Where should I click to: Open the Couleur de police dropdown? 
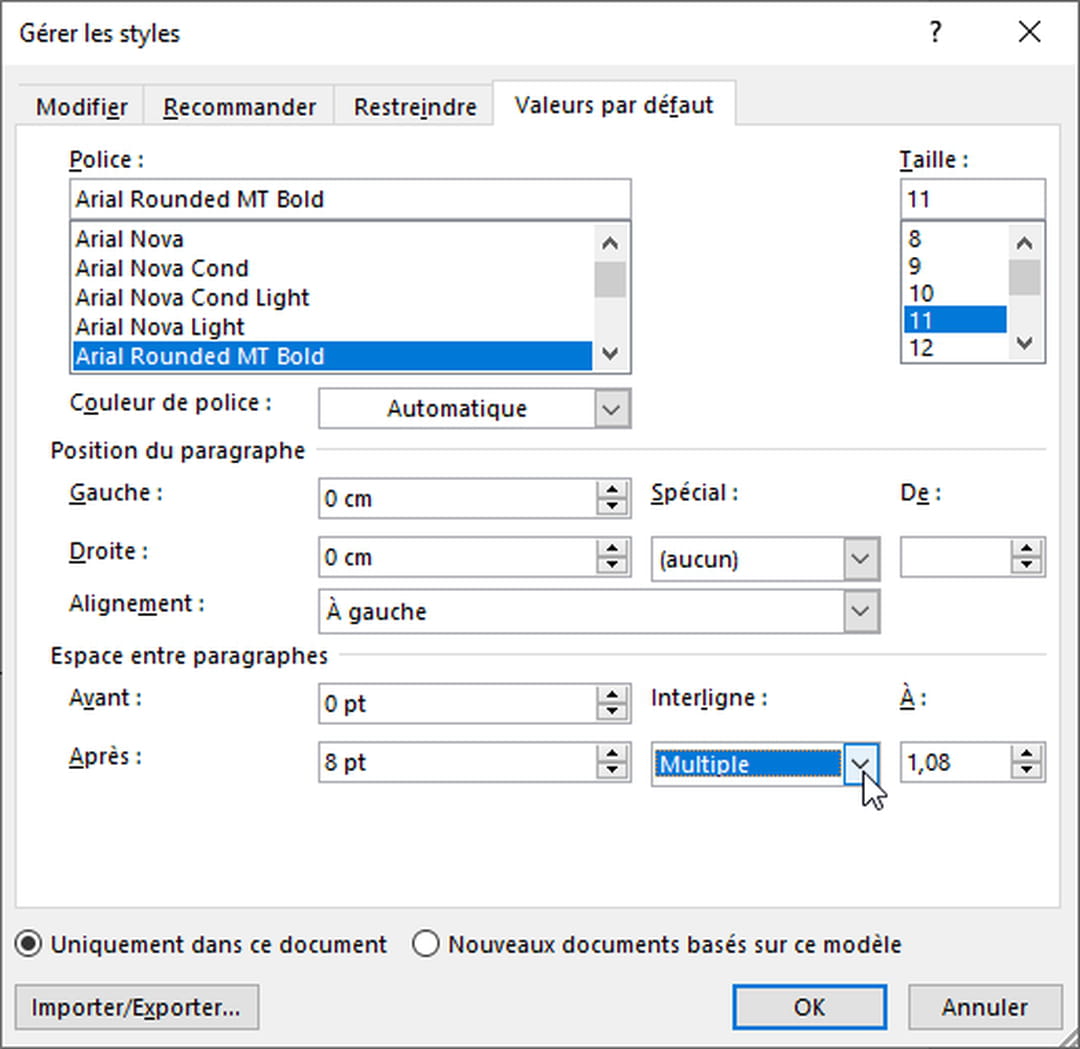tap(610, 408)
